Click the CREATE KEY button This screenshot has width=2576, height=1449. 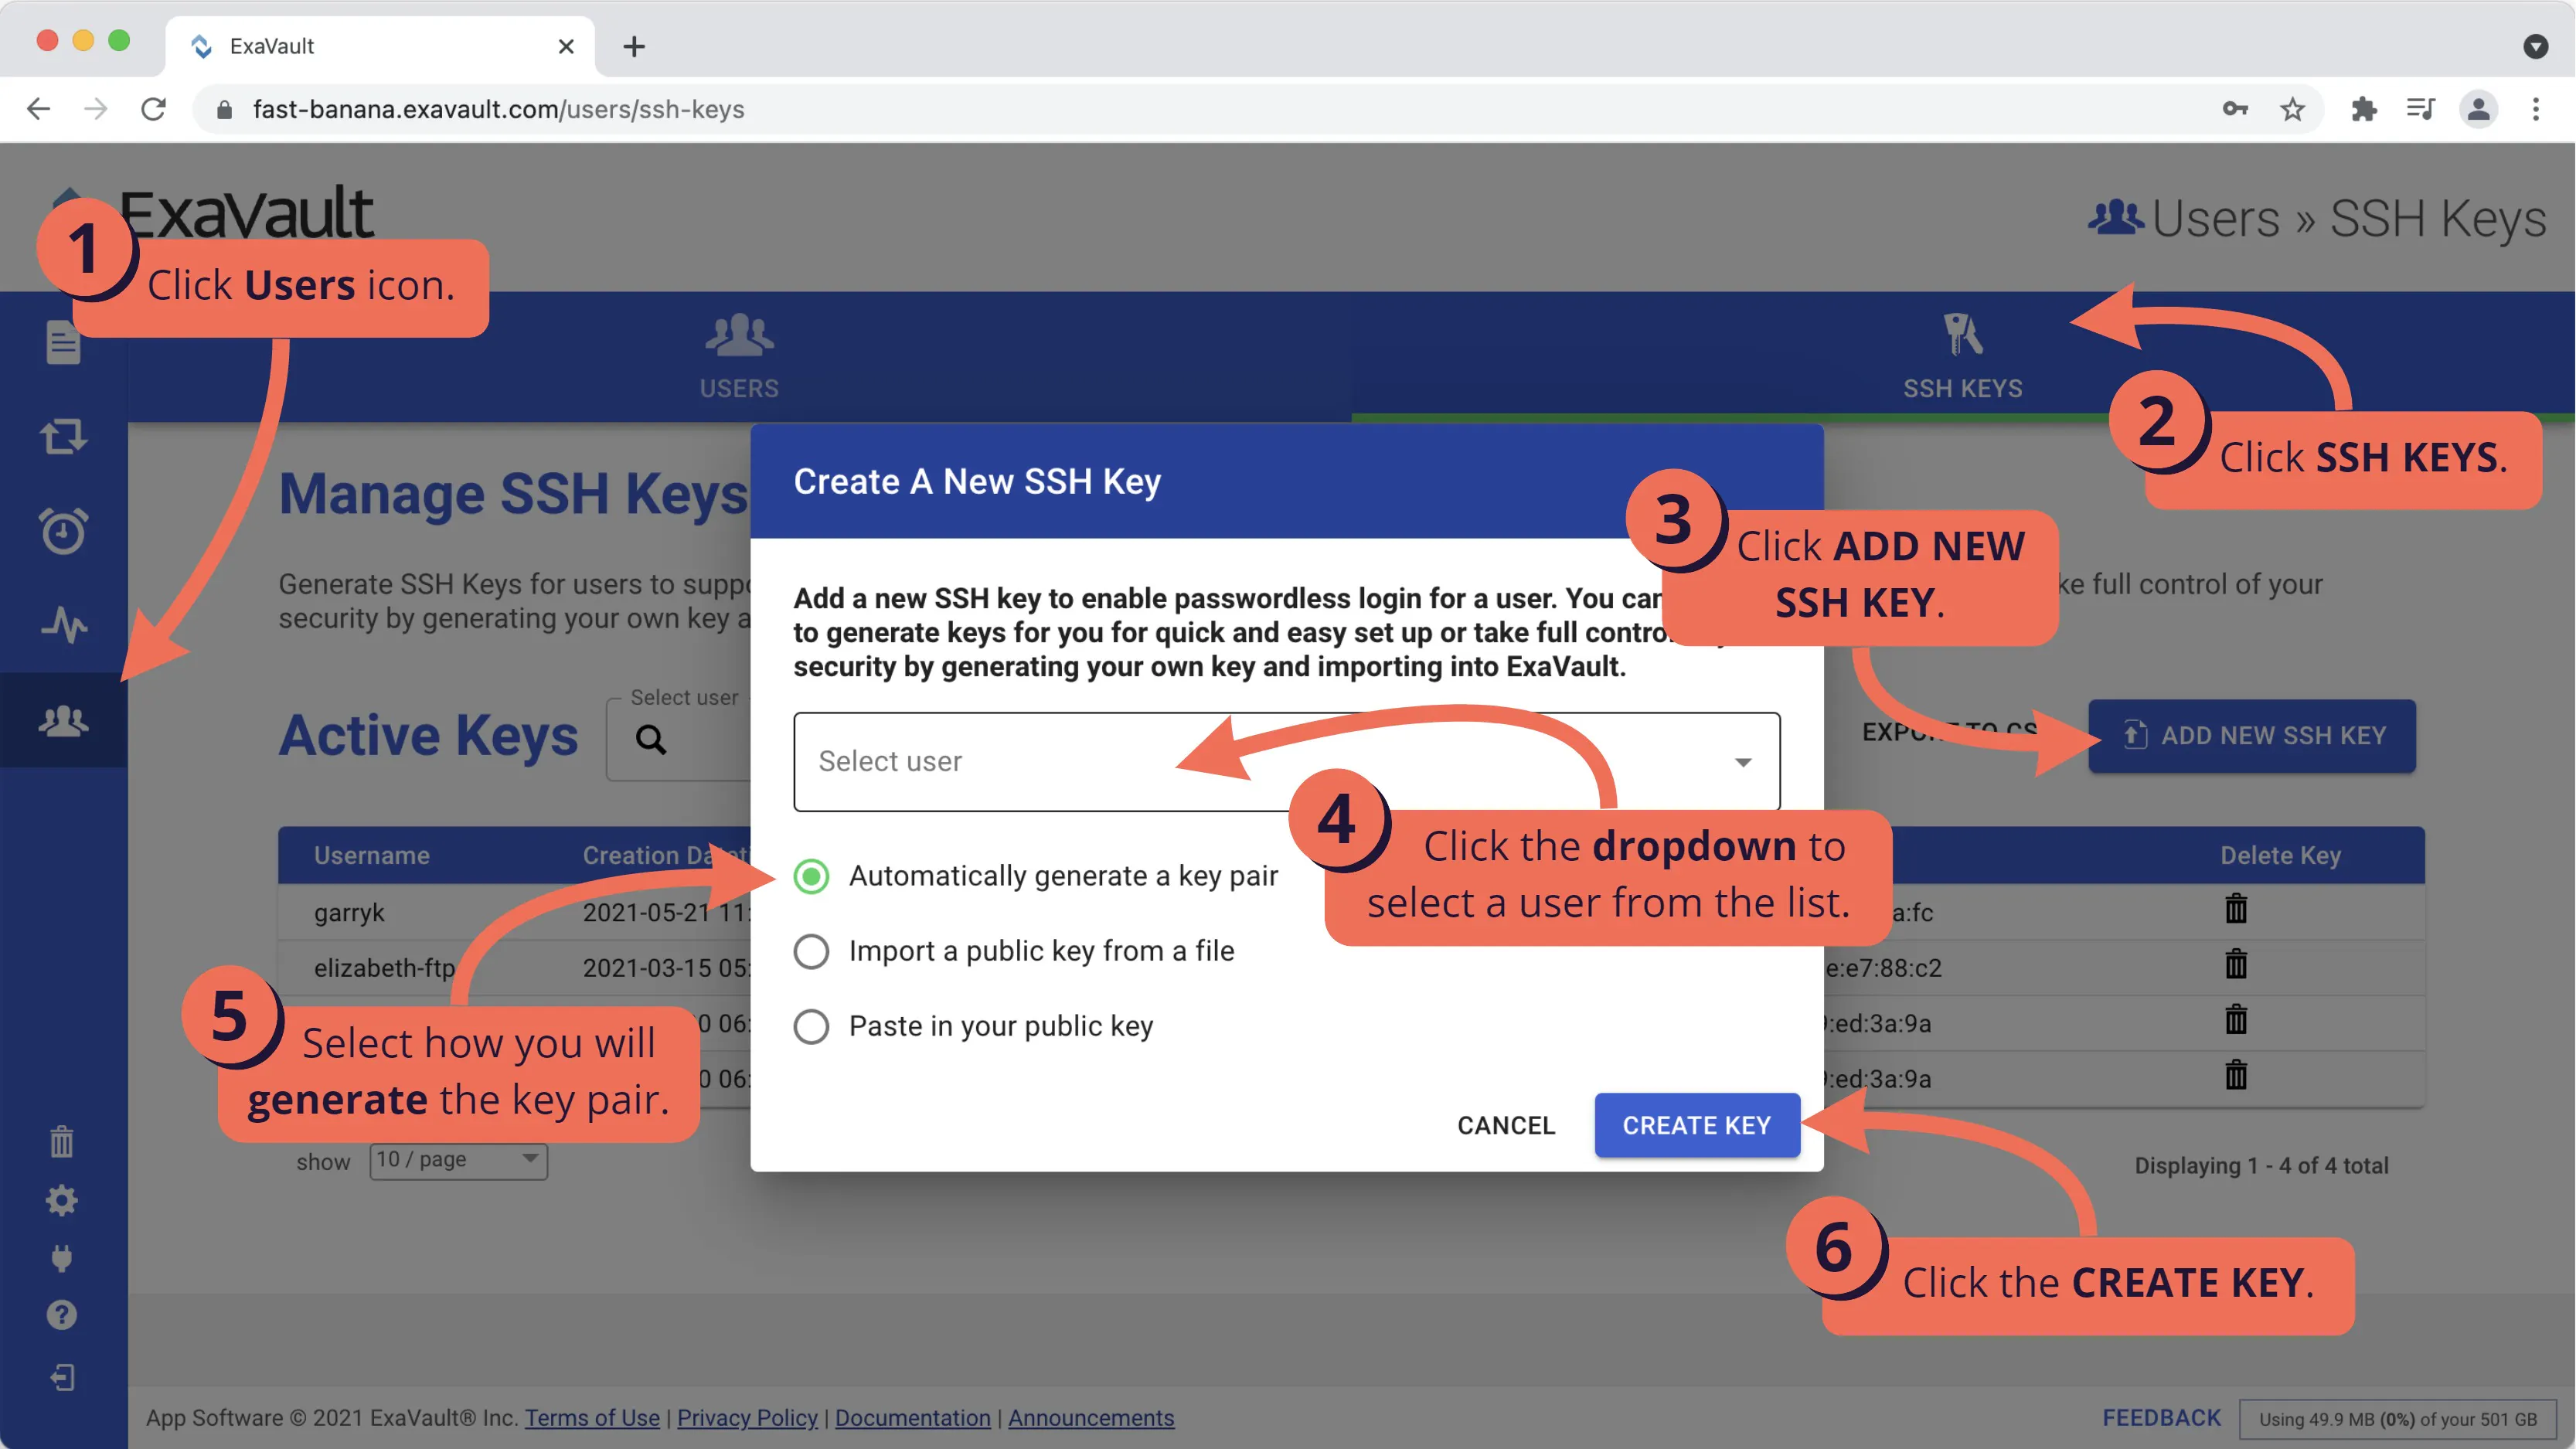[1697, 1125]
